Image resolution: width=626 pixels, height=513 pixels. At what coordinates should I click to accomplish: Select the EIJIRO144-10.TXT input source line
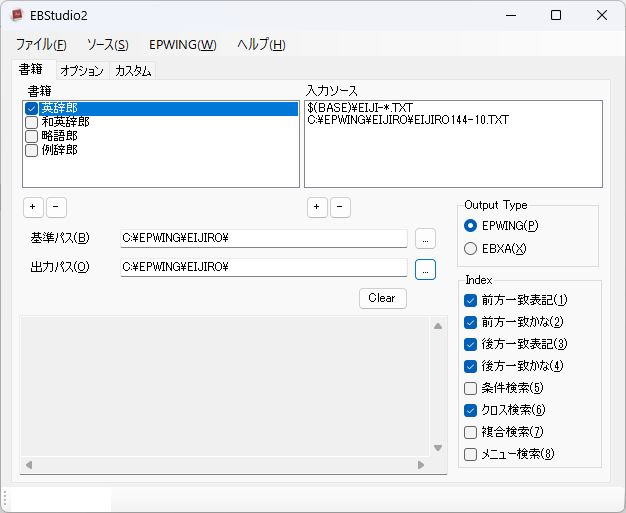408,120
